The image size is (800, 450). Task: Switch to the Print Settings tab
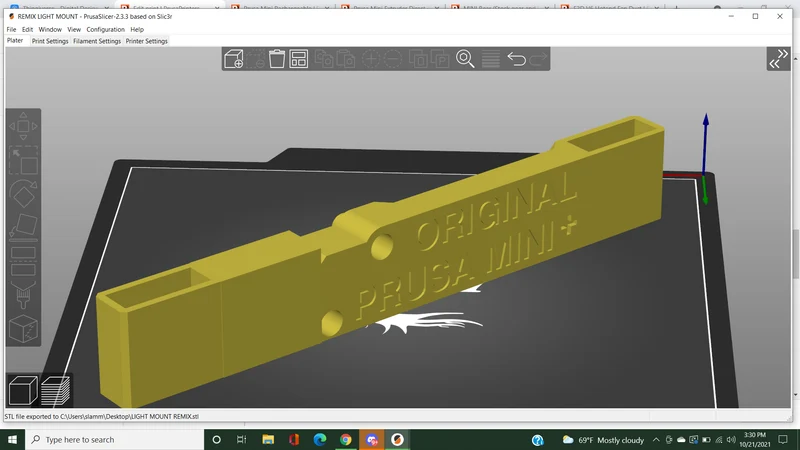pyautogui.click(x=49, y=41)
